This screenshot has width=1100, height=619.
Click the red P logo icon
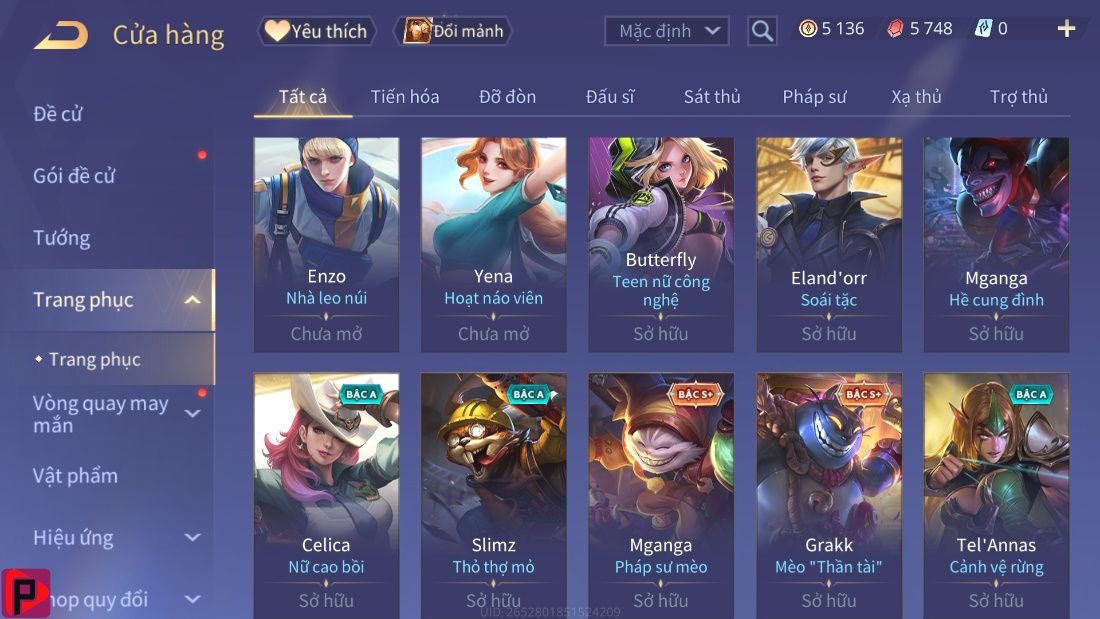(x=26, y=594)
